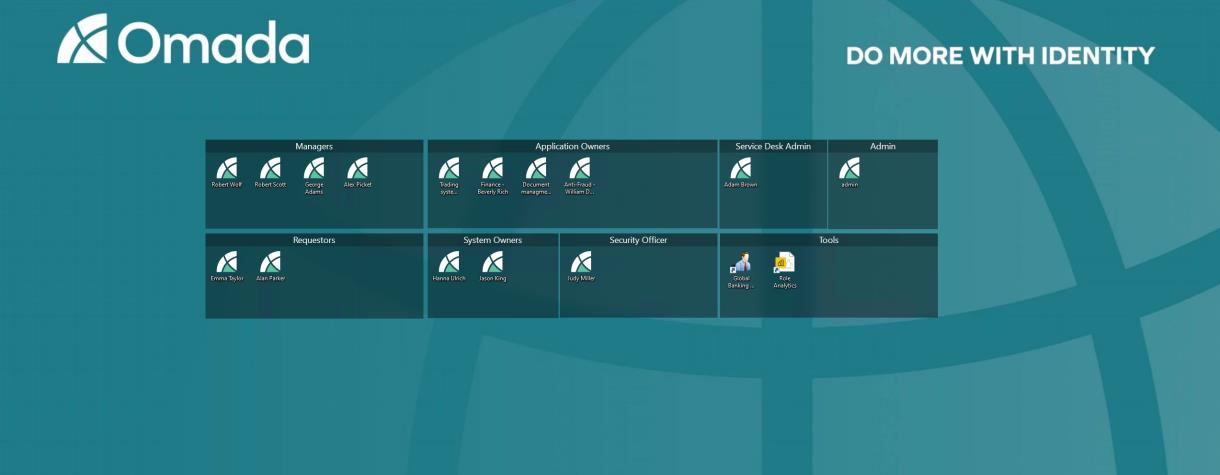Image resolution: width=1220 pixels, height=475 pixels.
Task: Open the Alan Parker requestor shortcut
Action: click(x=270, y=267)
